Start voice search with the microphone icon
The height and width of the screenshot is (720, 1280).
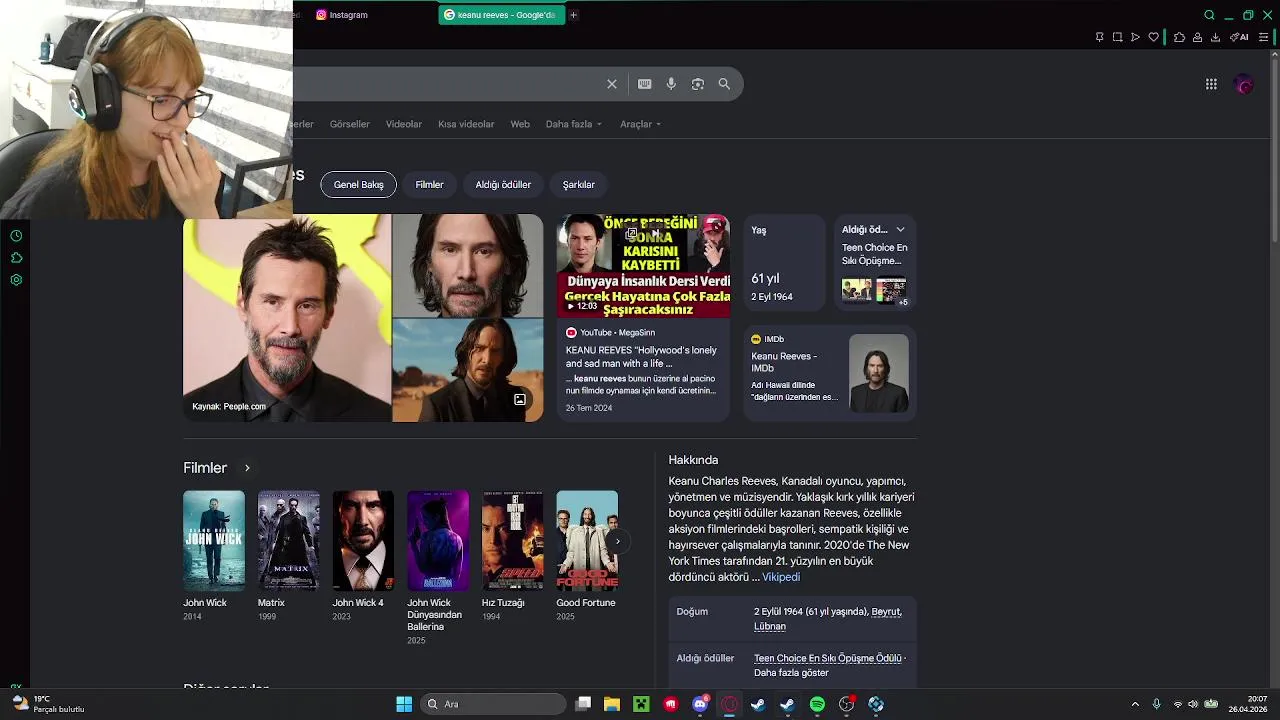coord(671,84)
